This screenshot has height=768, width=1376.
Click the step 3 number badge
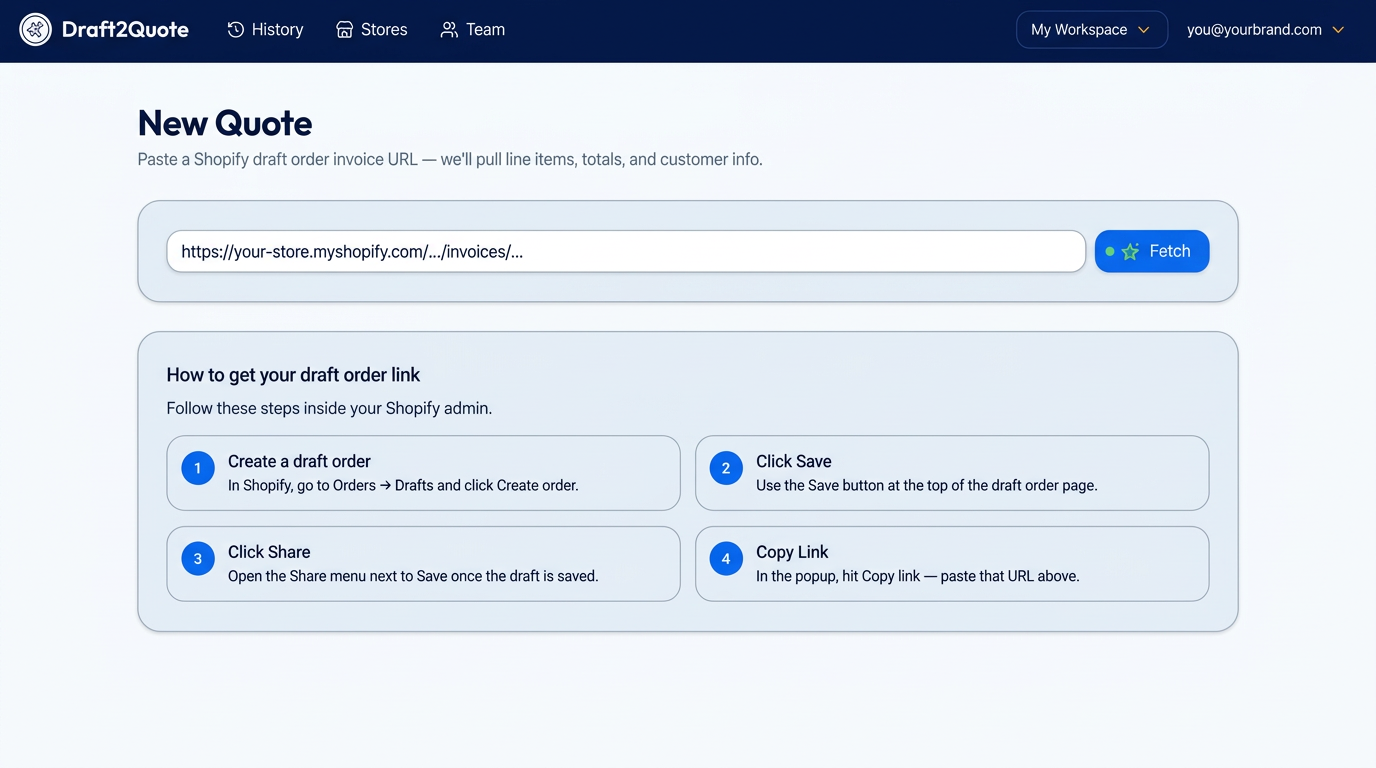[x=198, y=559]
